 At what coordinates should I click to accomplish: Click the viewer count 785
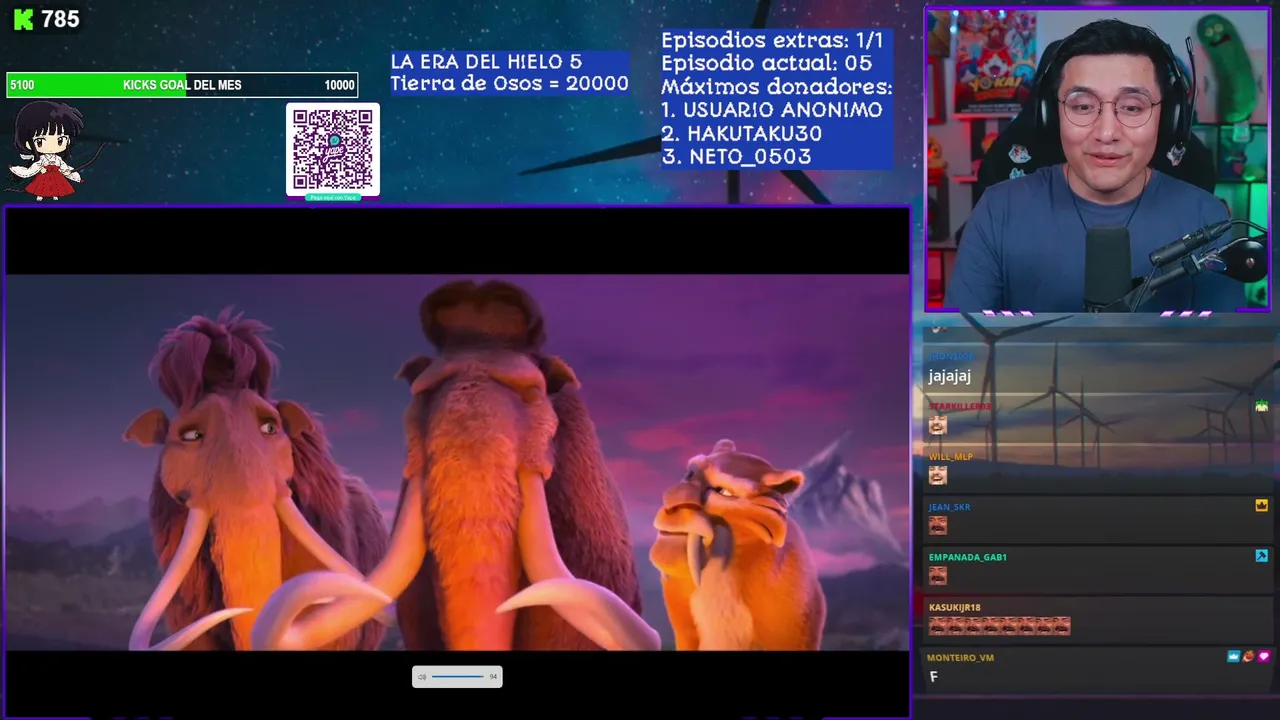click(x=60, y=19)
